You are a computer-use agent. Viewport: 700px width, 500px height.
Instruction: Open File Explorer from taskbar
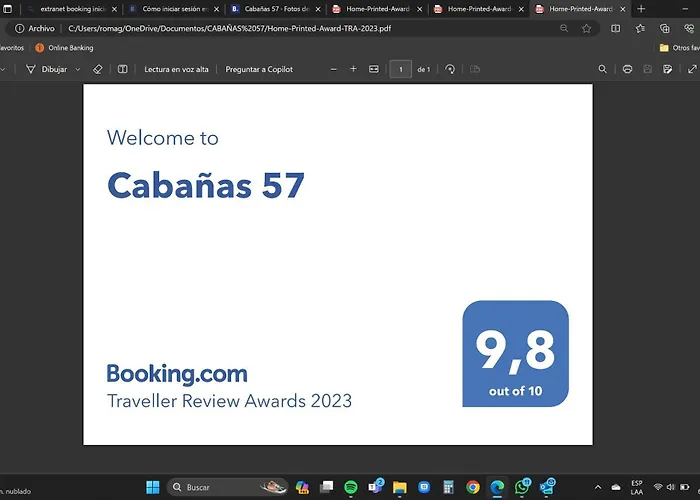point(400,487)
